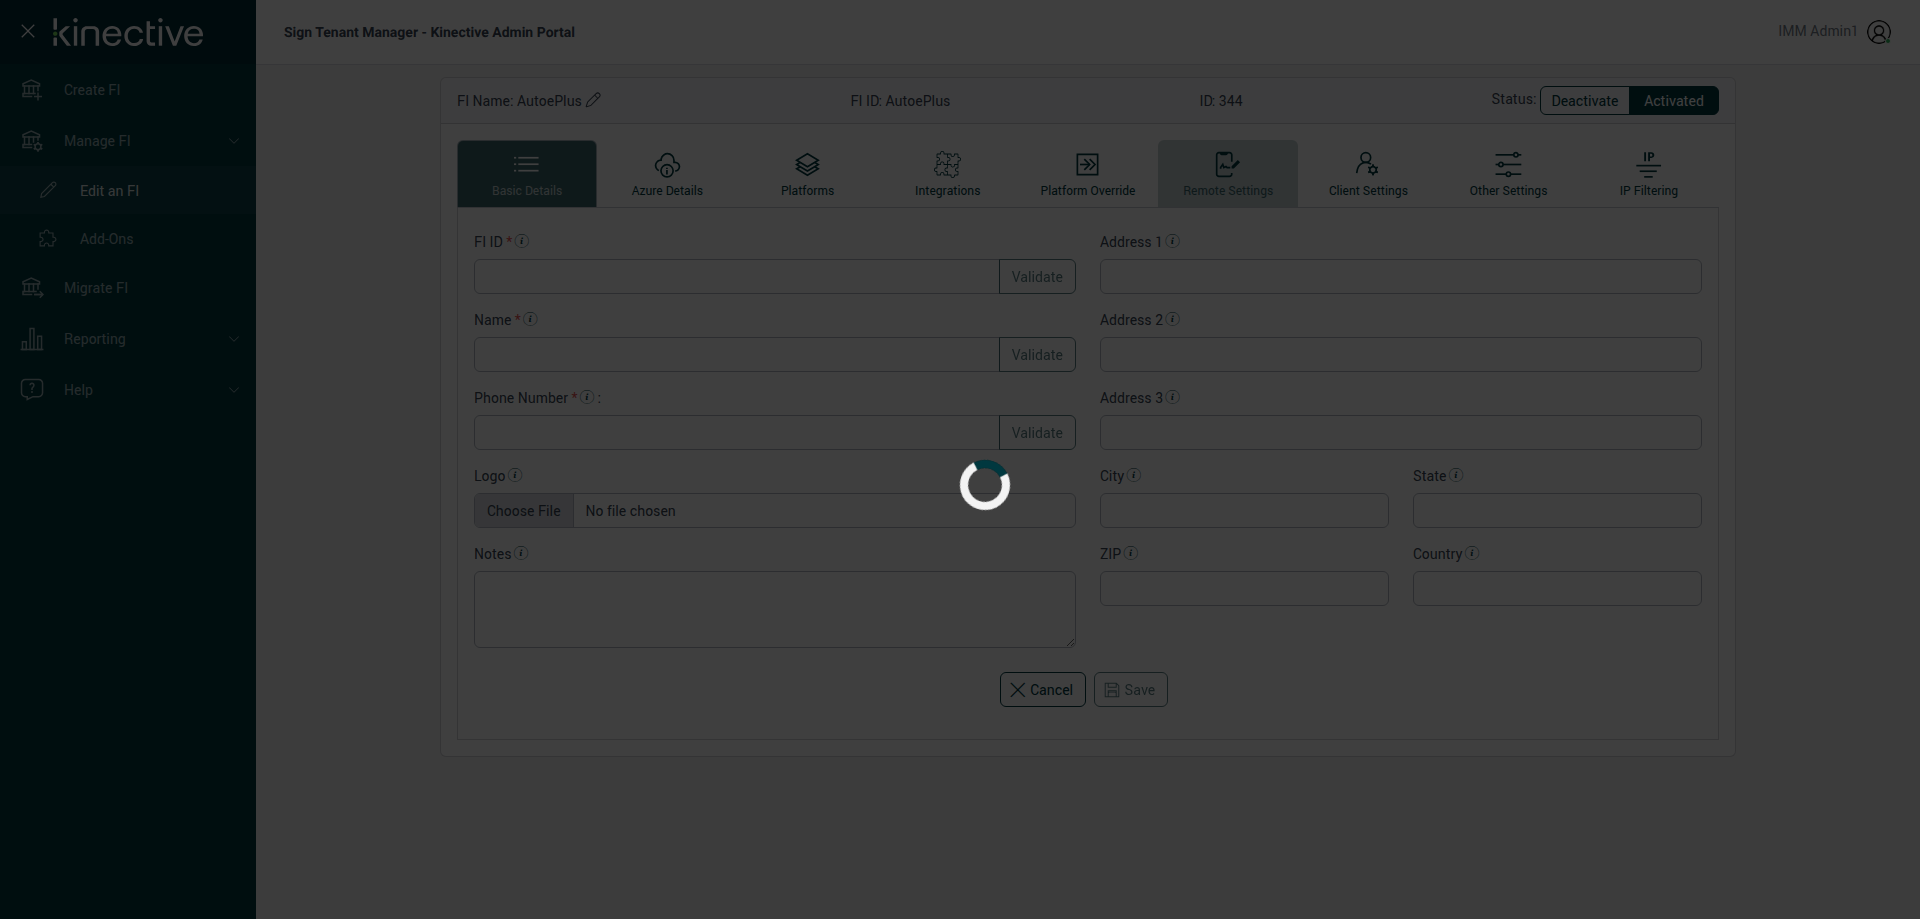The image size is (1920, 919).
Task: Open the IP Filtering tab
Action: tap(1649, 174)
